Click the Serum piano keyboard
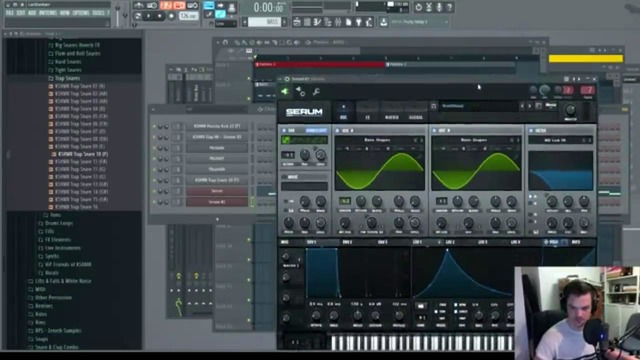Image resolution: width=640 pixels, height=360 pixels. [x=422, y=342]
